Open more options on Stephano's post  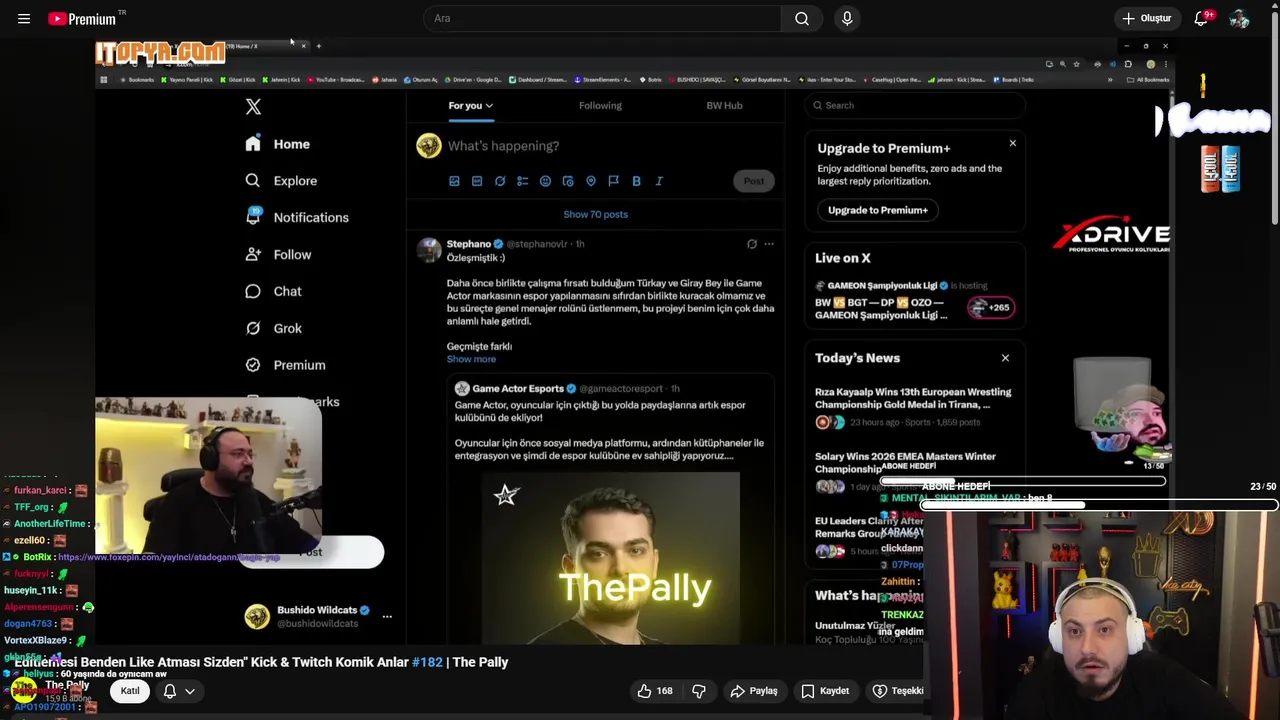[x=769, y=244]
